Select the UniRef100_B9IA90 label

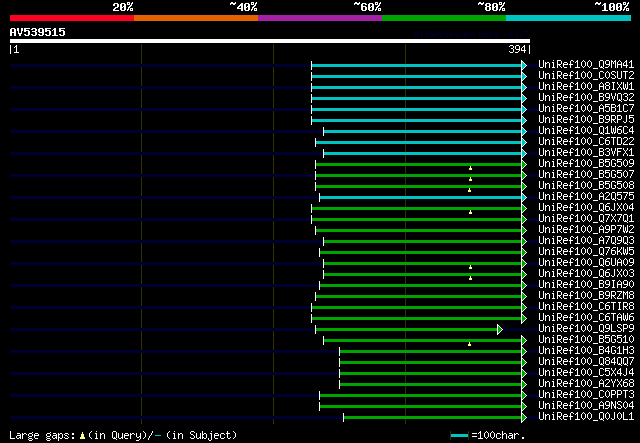[586, 285]
